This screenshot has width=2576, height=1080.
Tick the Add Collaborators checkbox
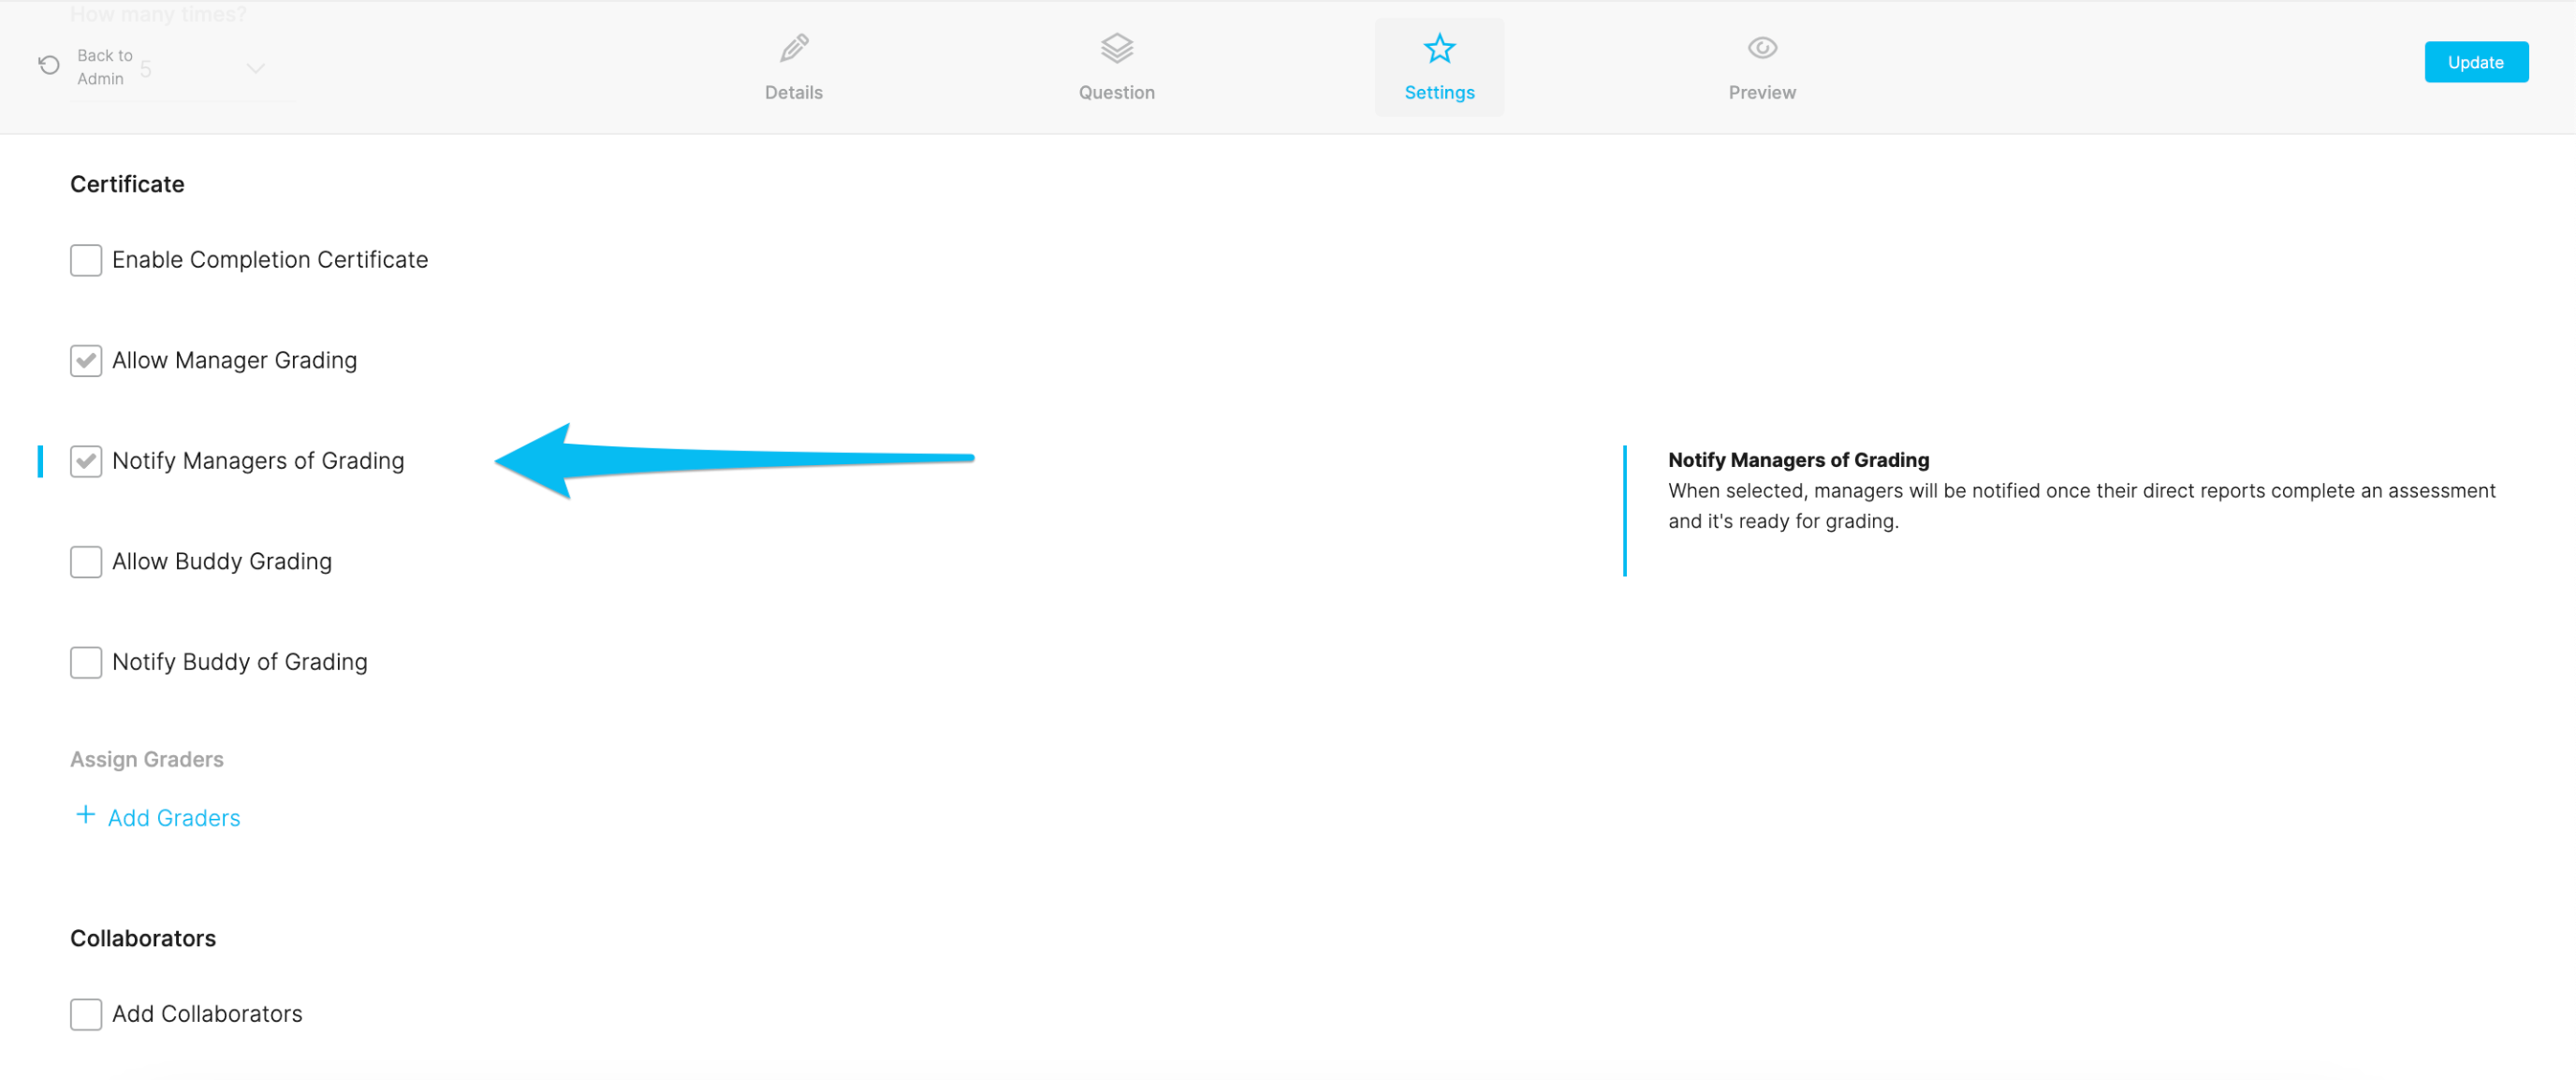pos(86,1014)
